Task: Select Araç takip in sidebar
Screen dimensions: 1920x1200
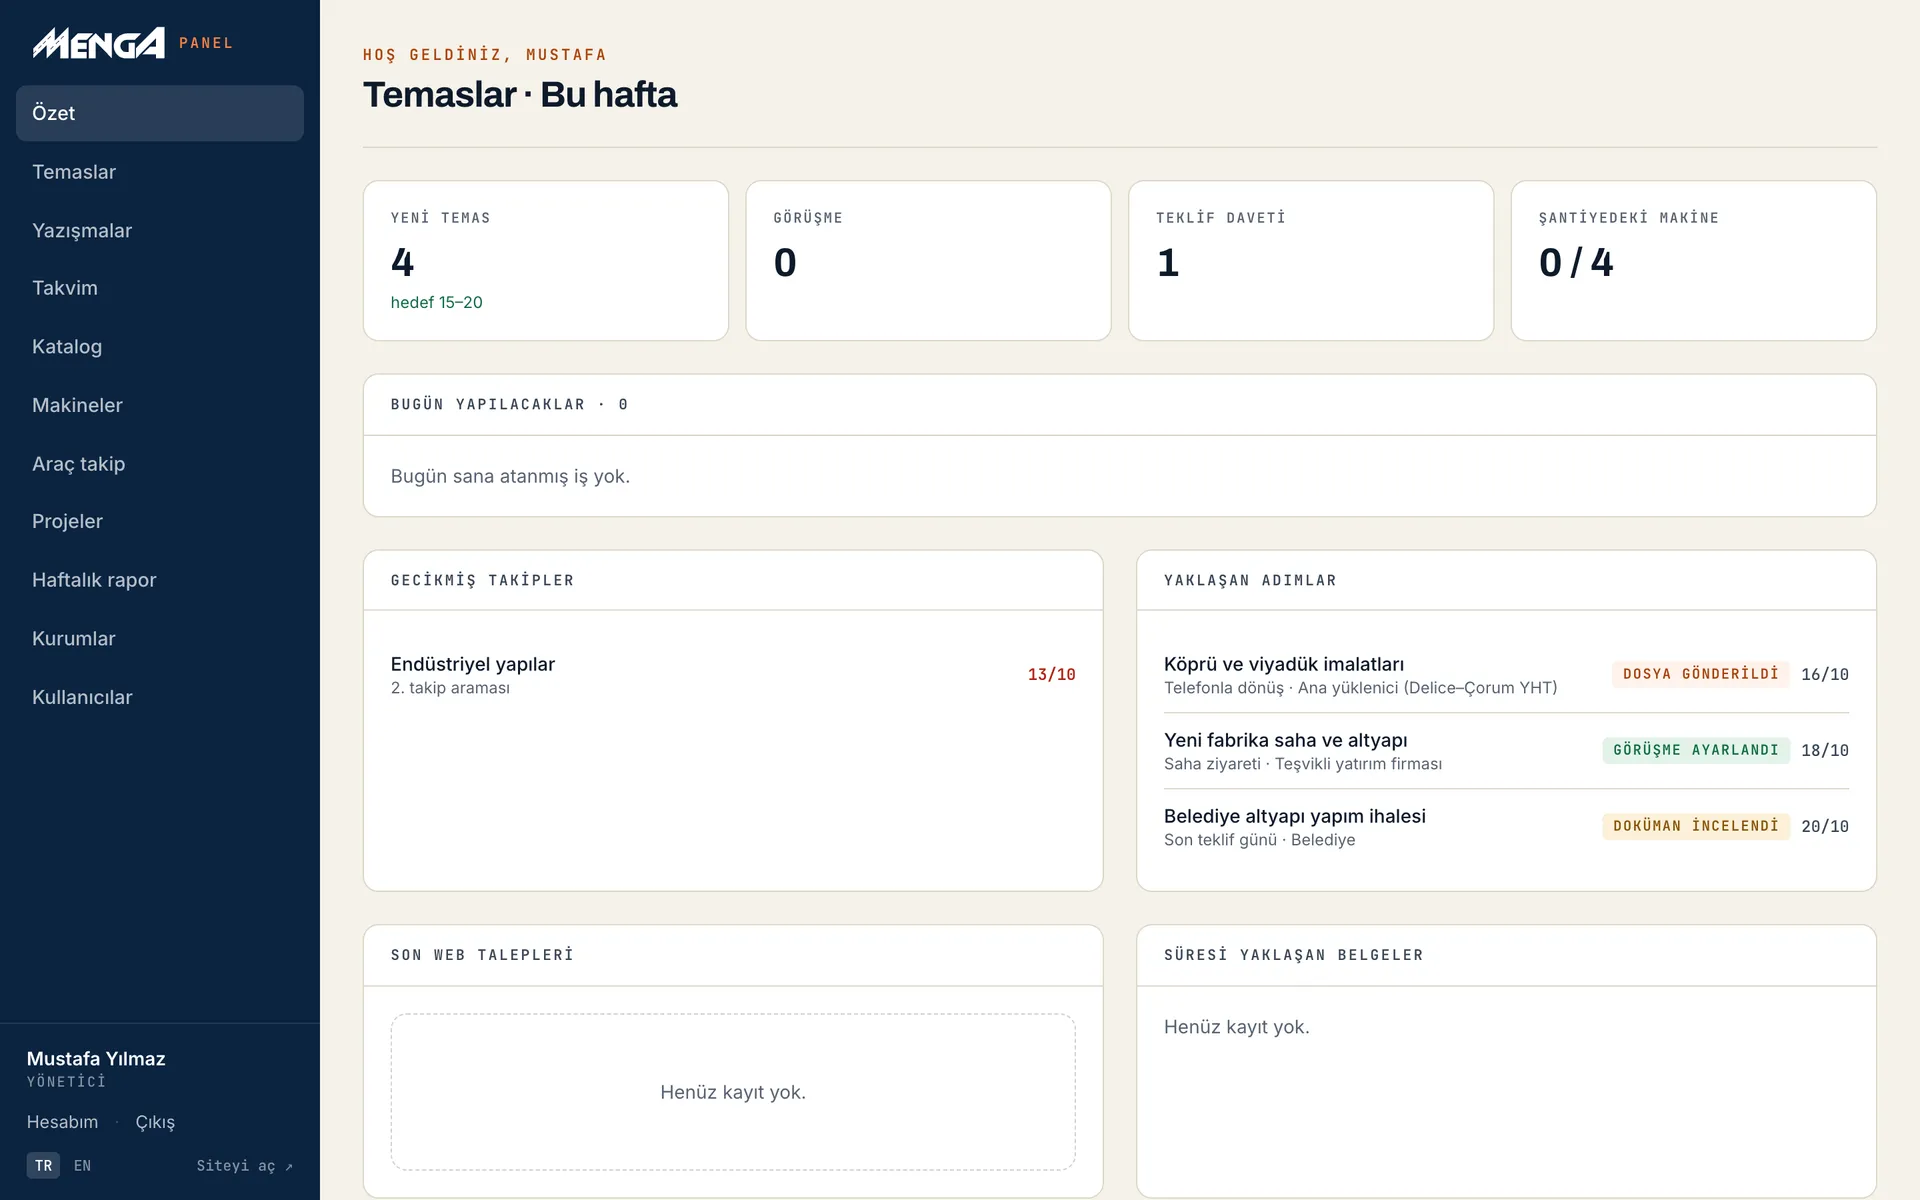Action: [x=160, y=464]
